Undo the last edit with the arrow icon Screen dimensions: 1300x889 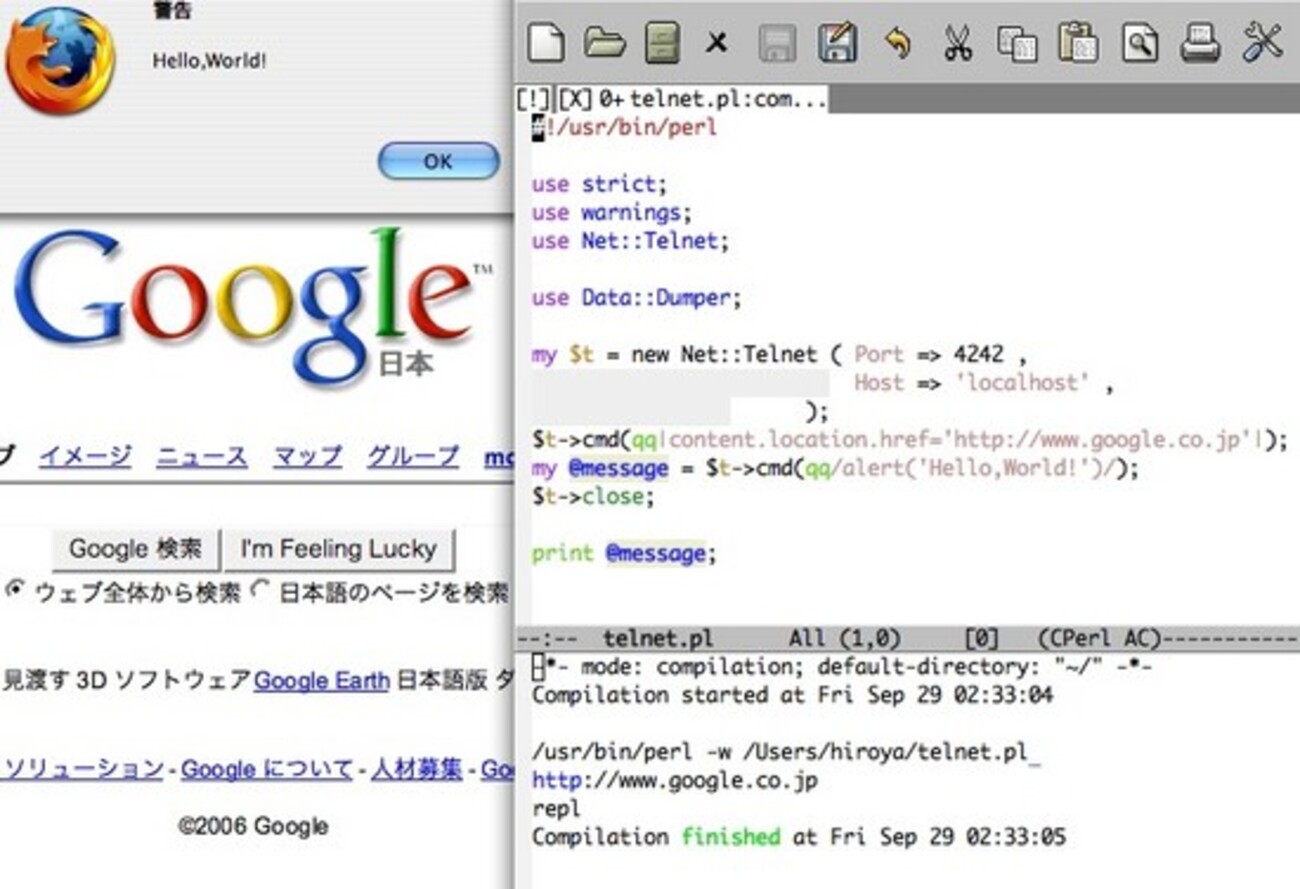[897, 43]
